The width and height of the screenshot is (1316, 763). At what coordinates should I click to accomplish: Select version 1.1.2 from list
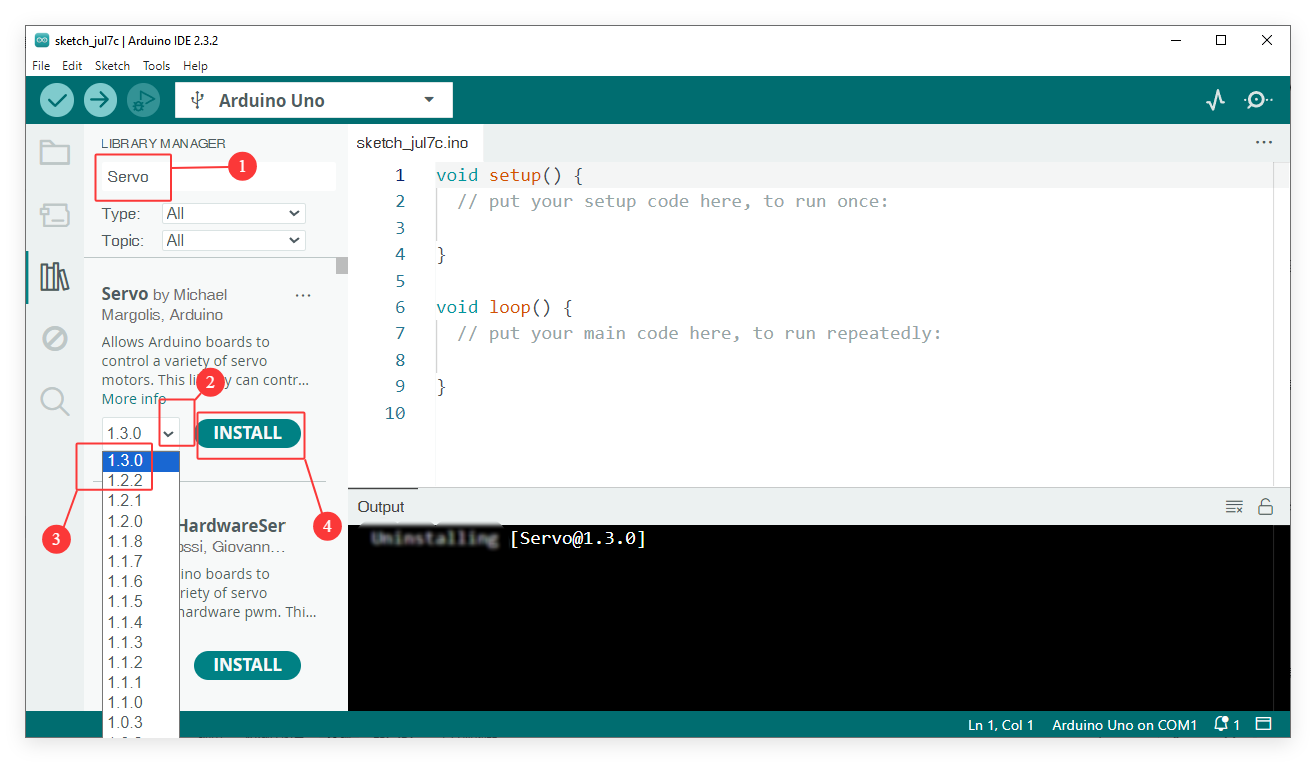(141, 662)
